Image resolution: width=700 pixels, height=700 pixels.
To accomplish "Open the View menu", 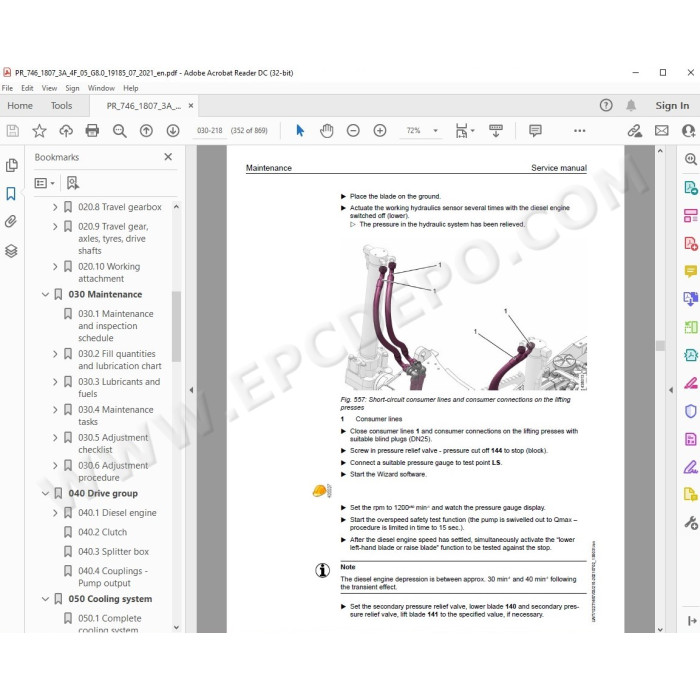I will click(x=49, y=88).
